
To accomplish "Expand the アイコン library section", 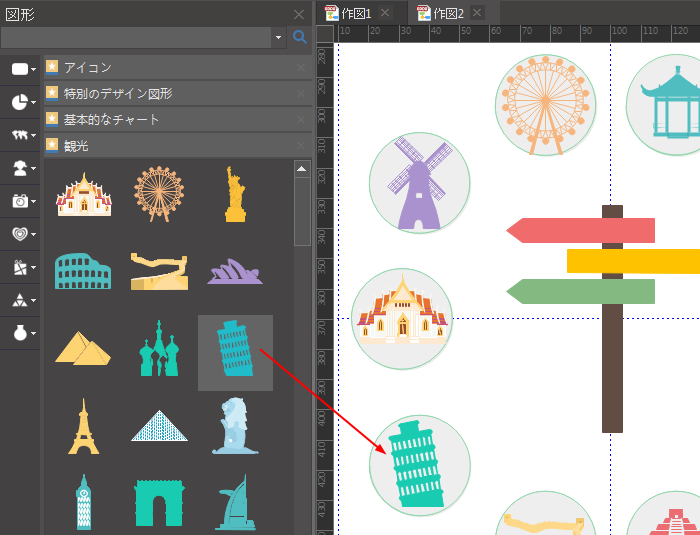I will point(88,68).
